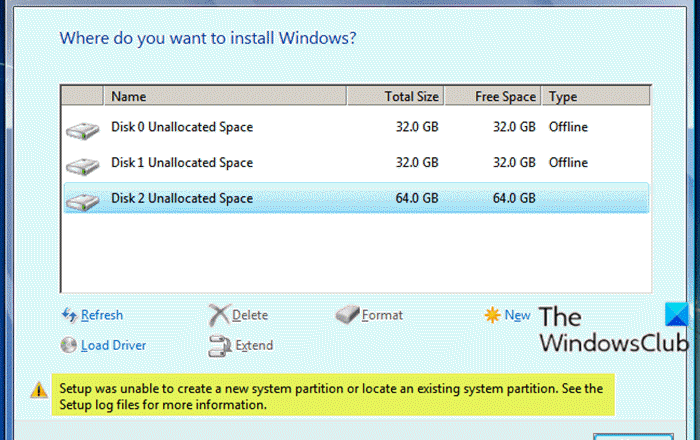Click the Disk 2 drive icon
Viewport: 700px width, 440px height.
(83, 202)
